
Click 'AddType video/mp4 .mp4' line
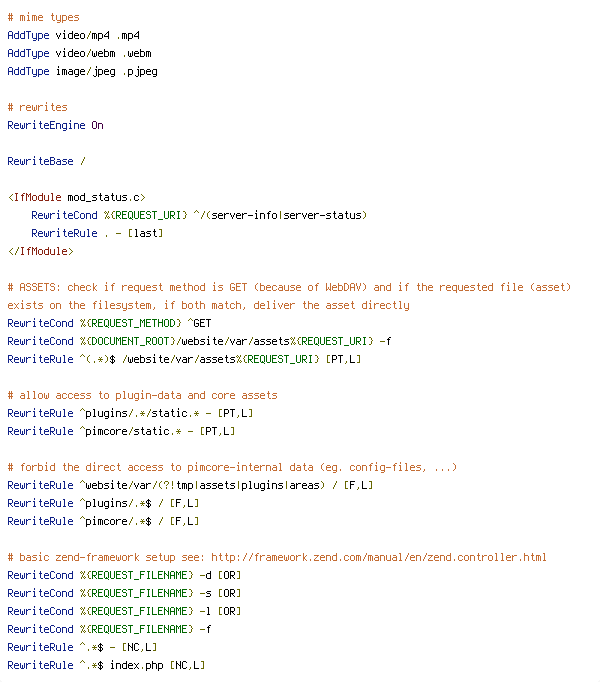click(74, 35)
